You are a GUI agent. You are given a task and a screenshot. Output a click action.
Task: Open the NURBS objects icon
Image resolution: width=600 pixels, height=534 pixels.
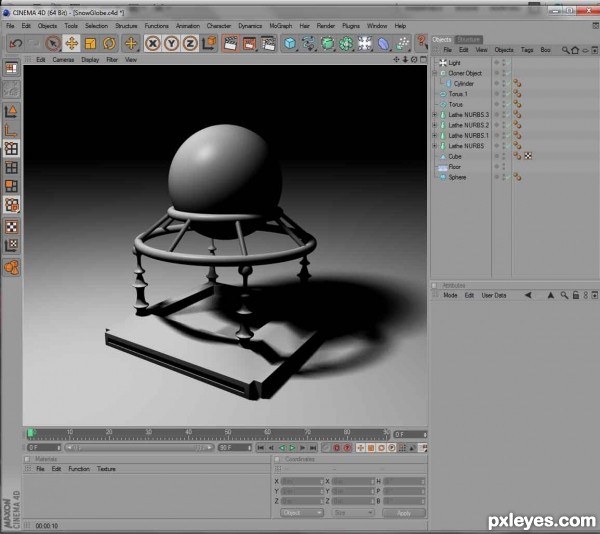click(327, 44)
